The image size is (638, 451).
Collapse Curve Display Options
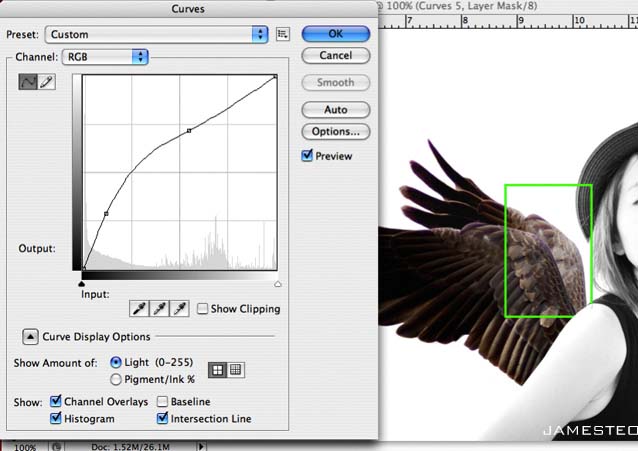click(x=31, y=337)
